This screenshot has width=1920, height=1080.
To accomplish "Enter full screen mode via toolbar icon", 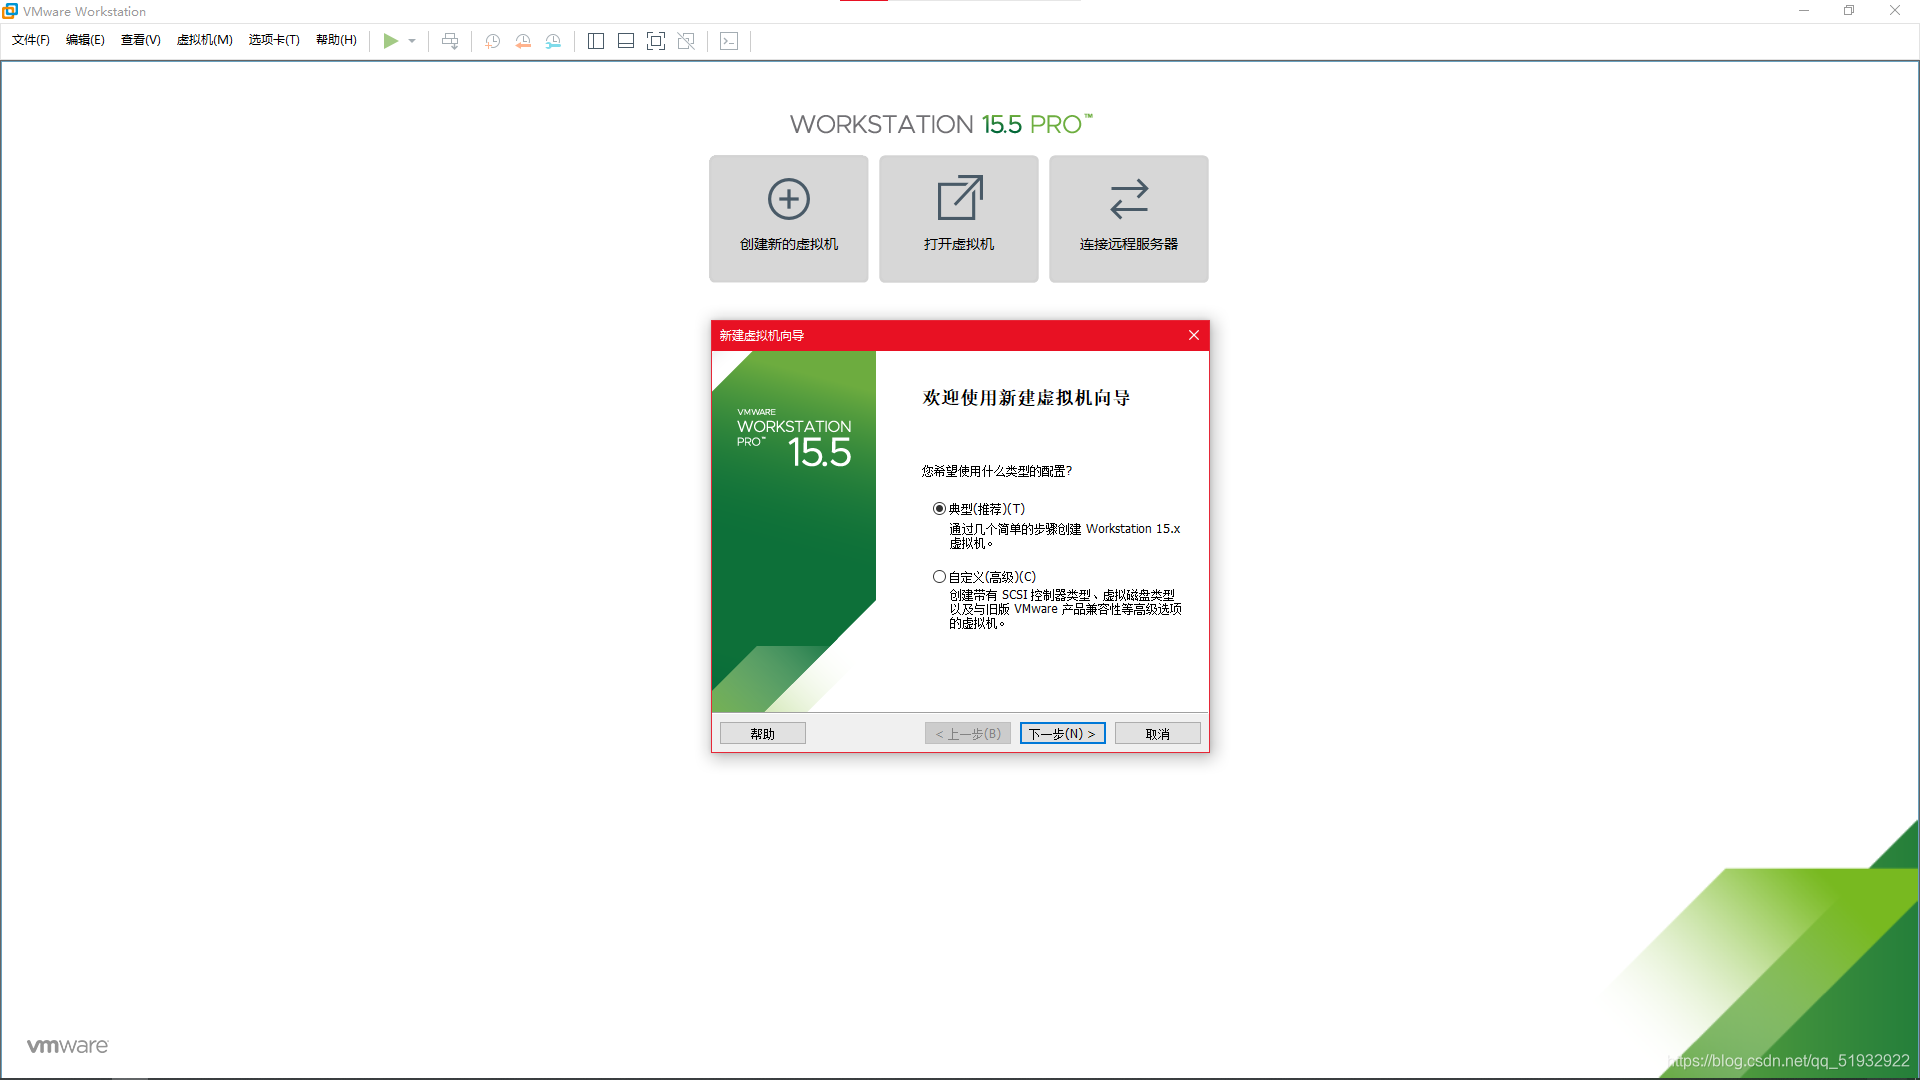I will (657, 41).
